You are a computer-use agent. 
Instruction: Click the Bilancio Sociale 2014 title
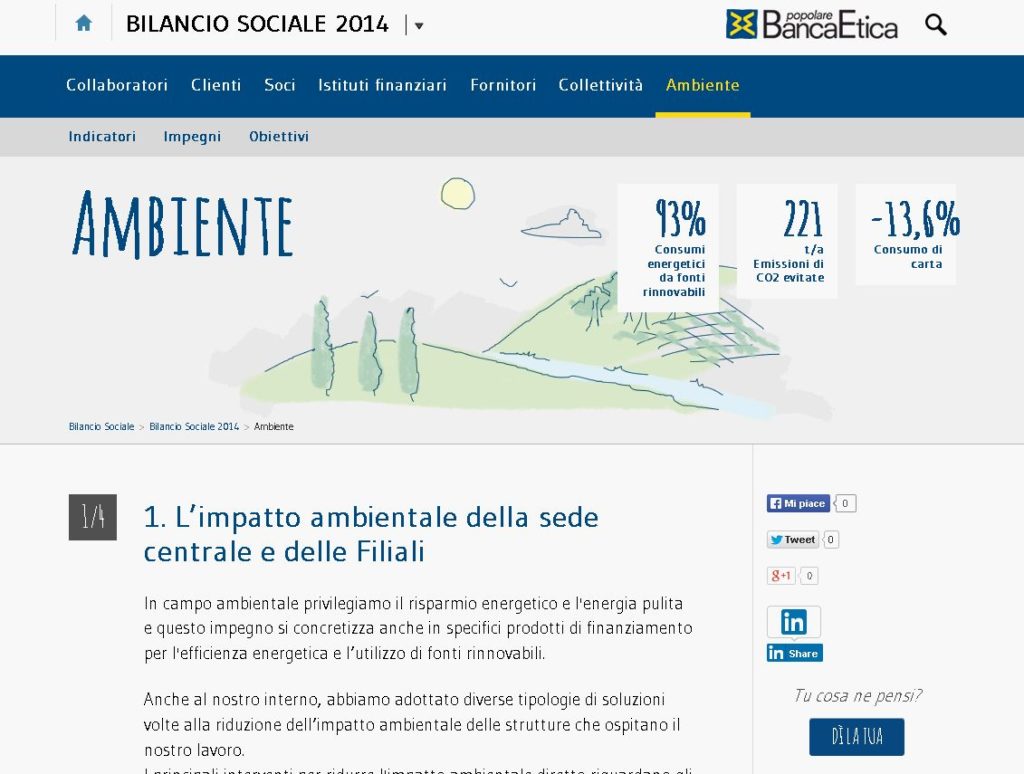tap(257, 24)
